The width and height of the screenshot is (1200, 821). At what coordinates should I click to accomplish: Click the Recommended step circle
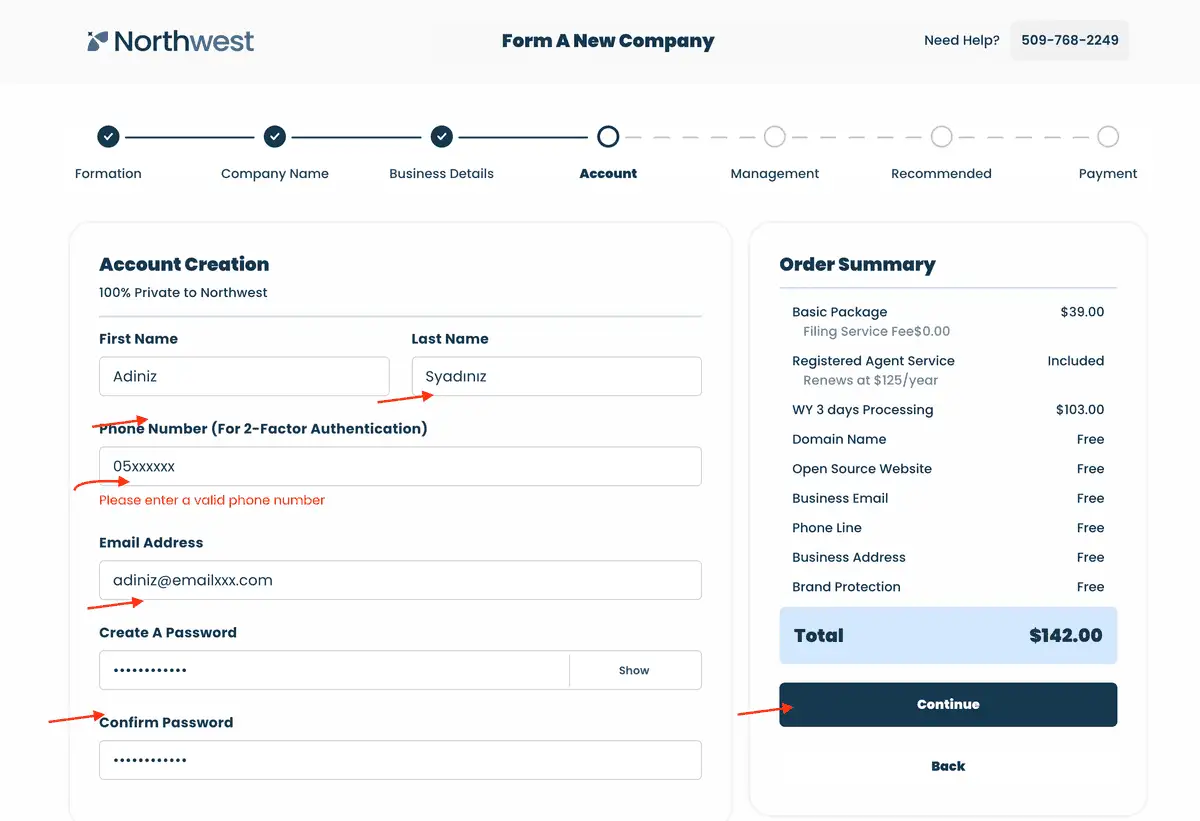(941, 137)
